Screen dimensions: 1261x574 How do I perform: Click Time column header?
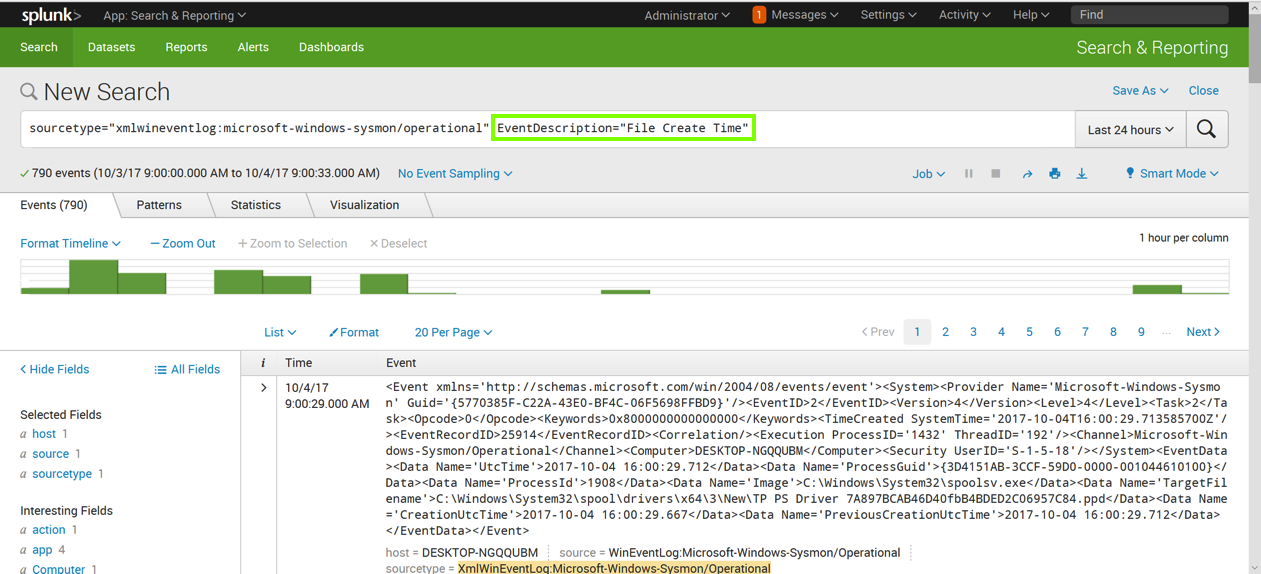299,363
